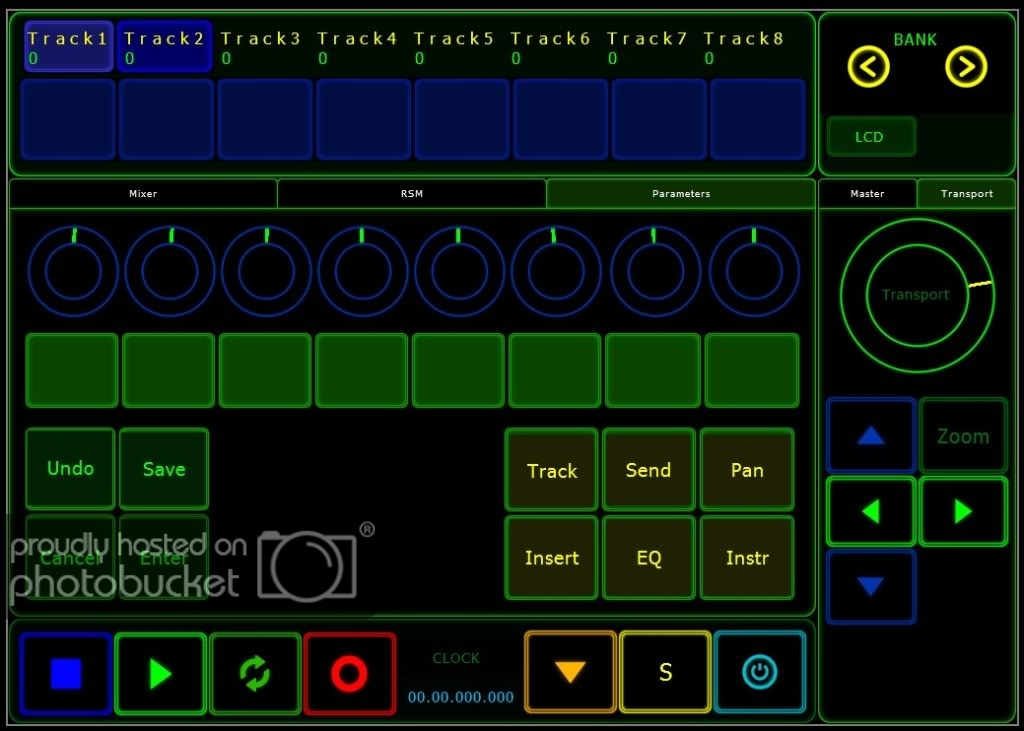1024x731 pixels.
Task: Click the Undo button
Action: pyautogui.click(x=71, y=469)
